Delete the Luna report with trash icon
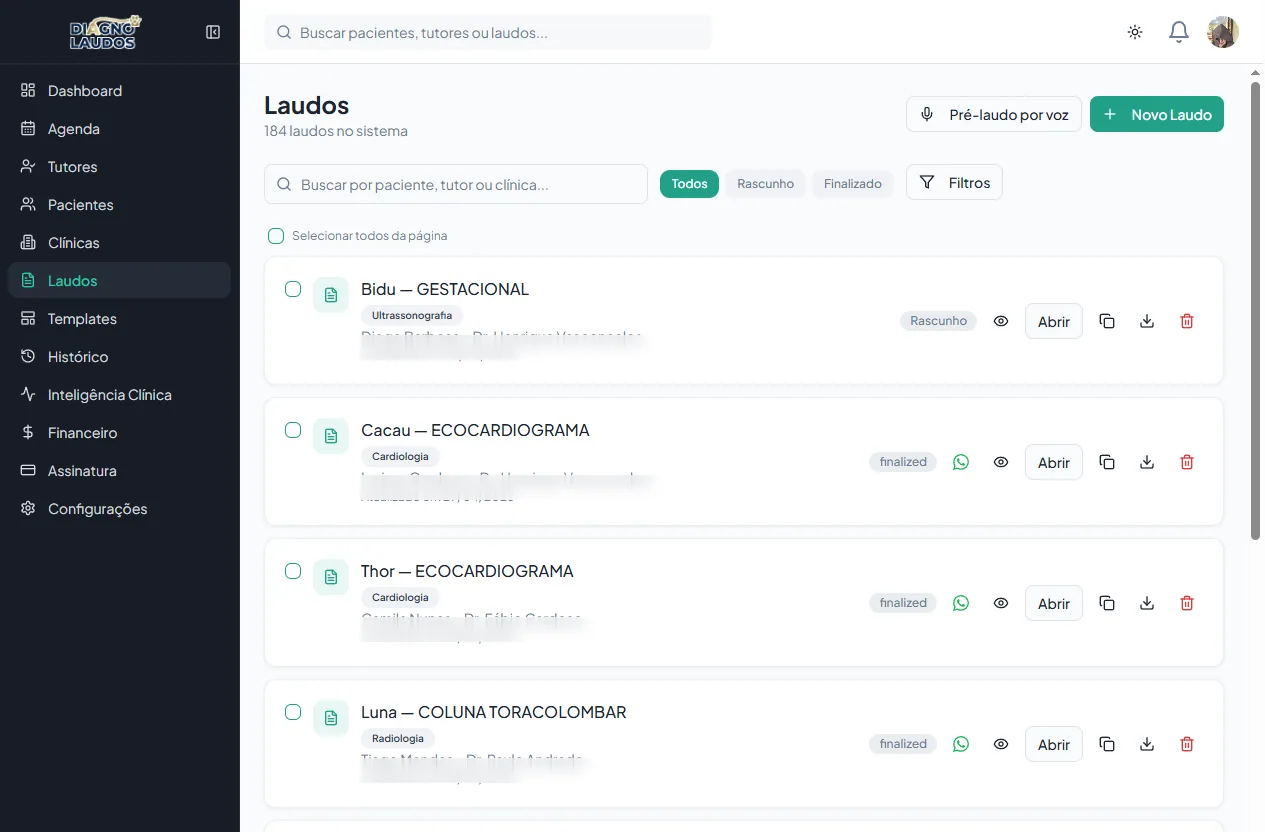 pos(1187,744)
